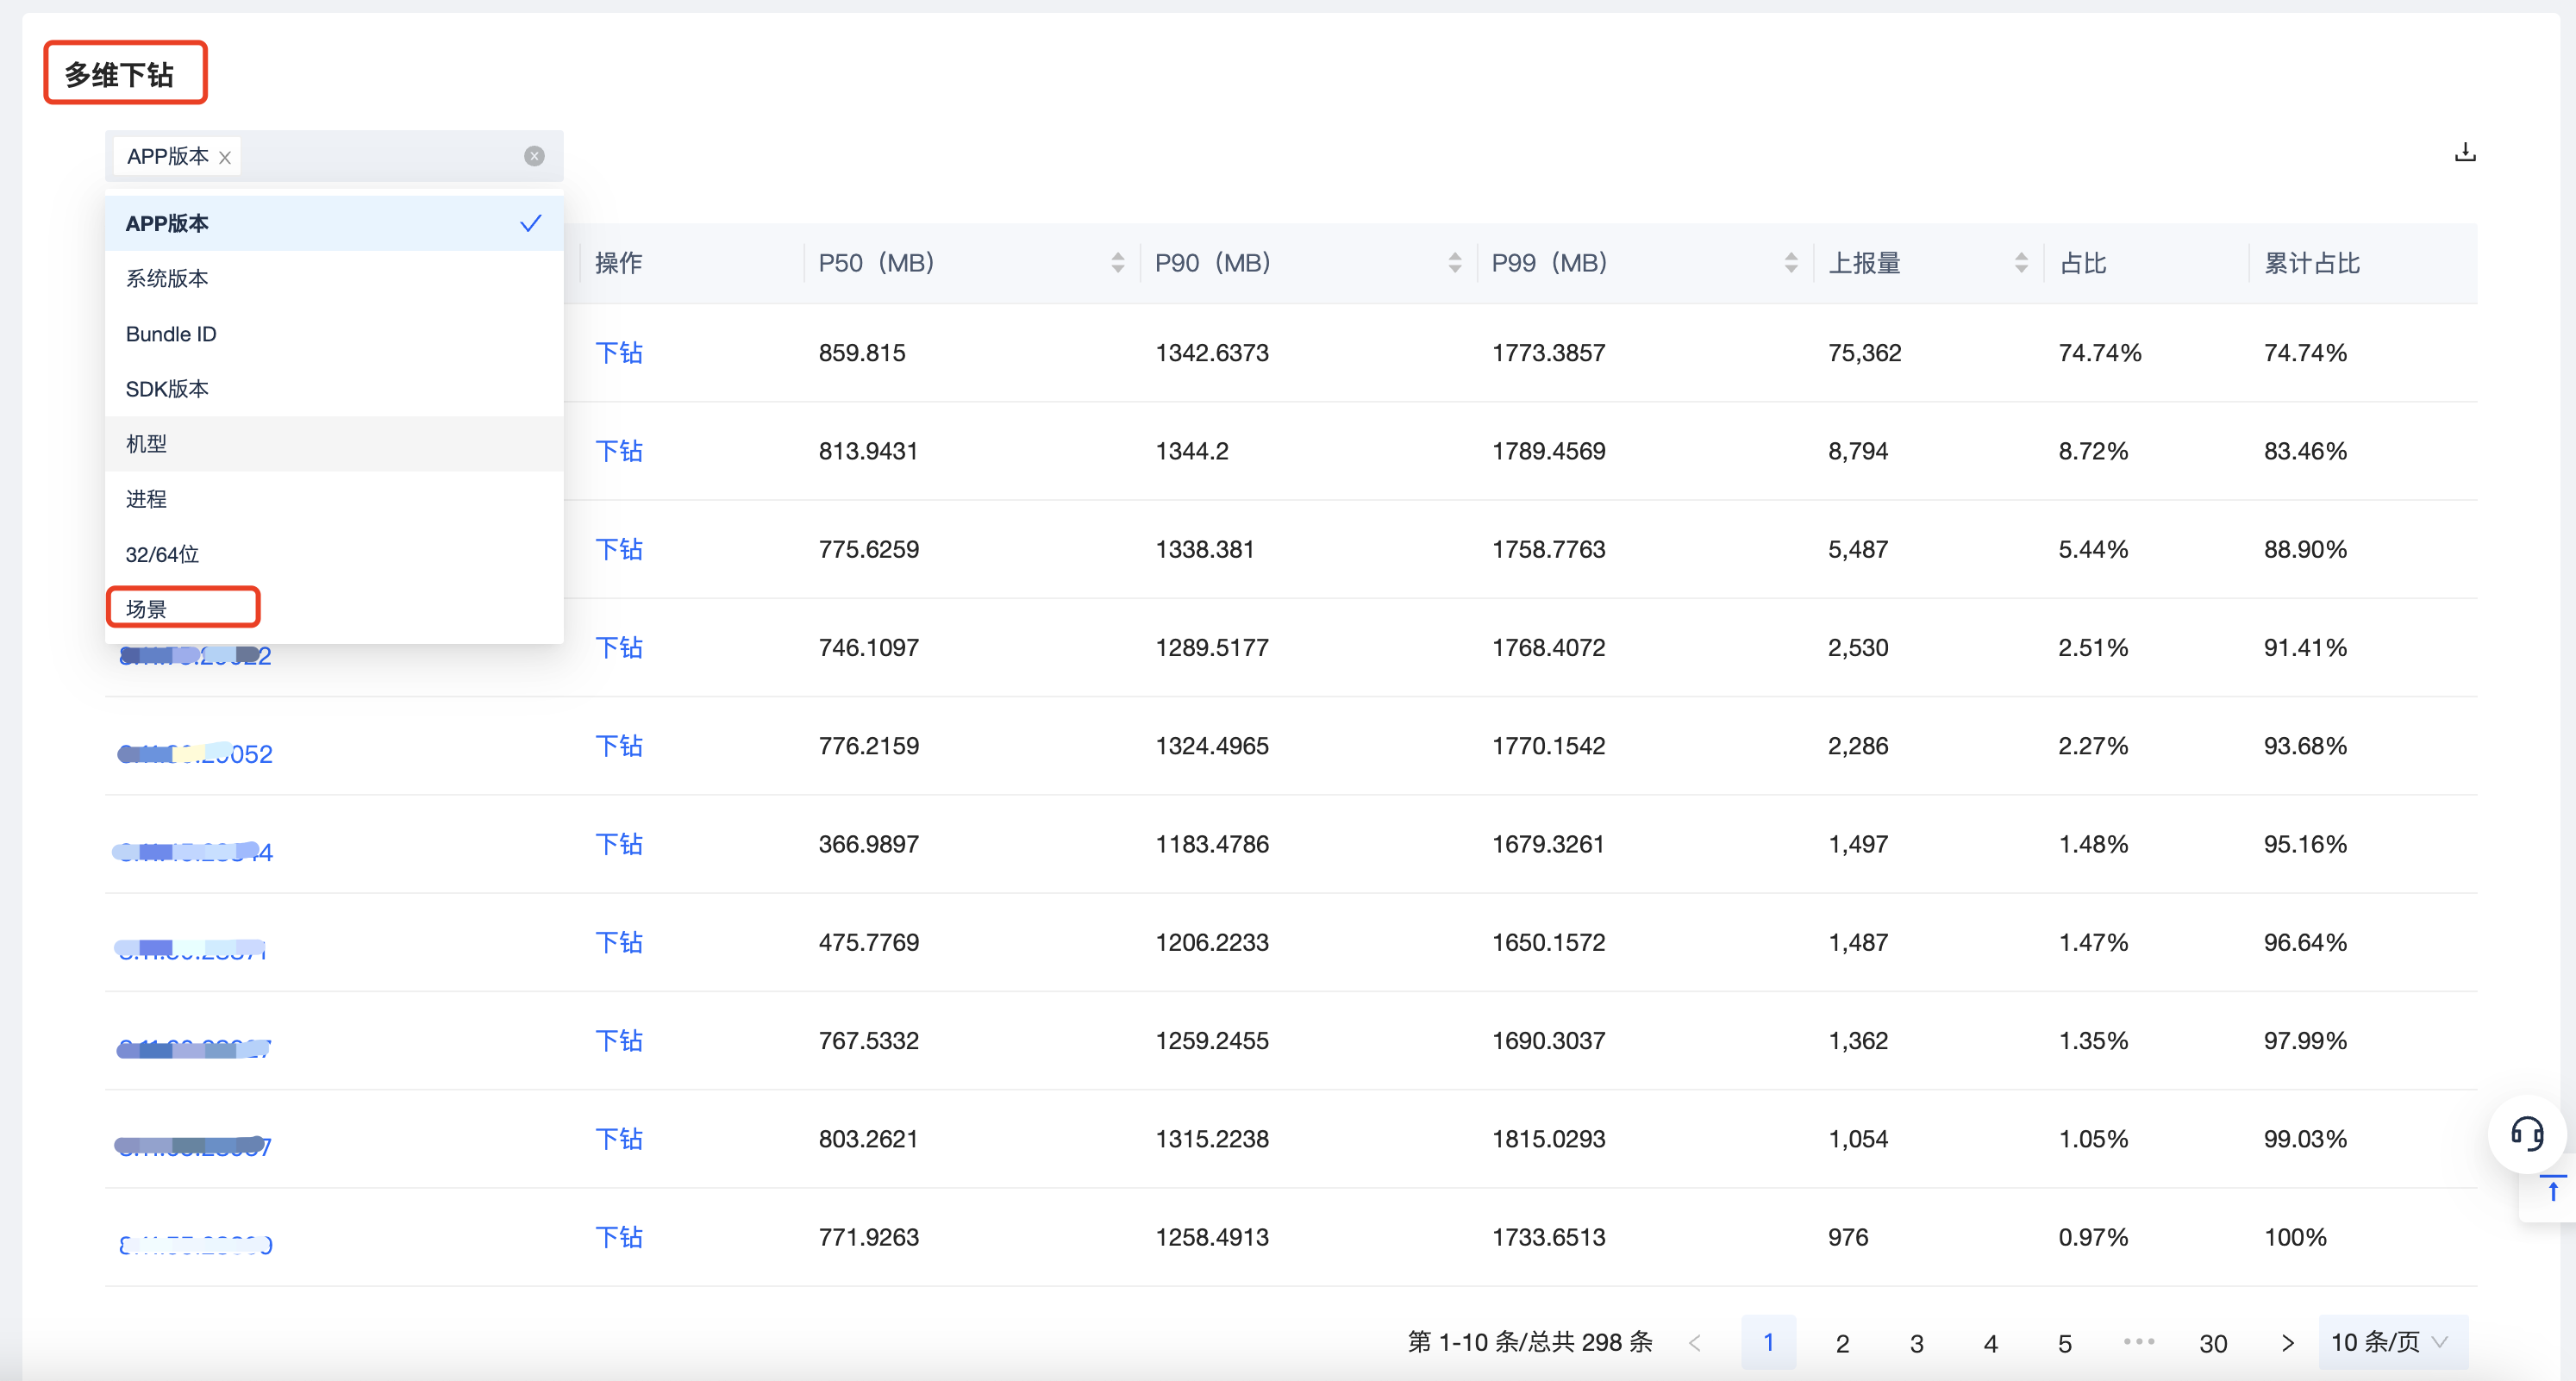2576x1381 pixels.
Task: Click the download export icon
Action: 2465,152
